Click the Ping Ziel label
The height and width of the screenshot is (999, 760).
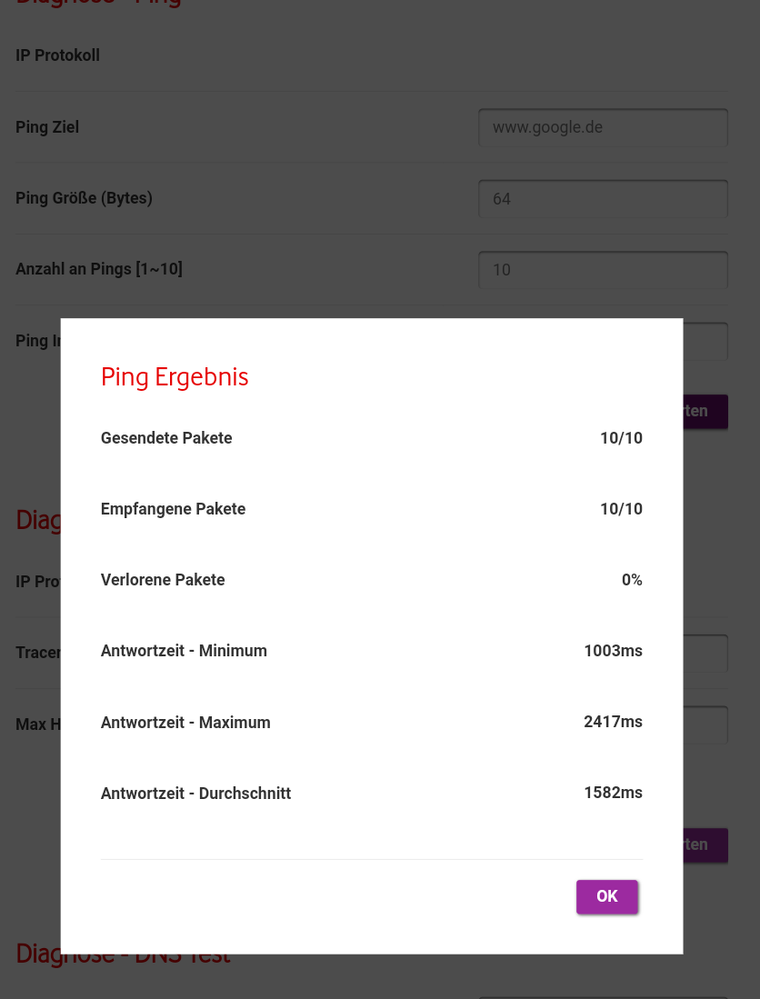pyautogui.click(x=47, y=127)
